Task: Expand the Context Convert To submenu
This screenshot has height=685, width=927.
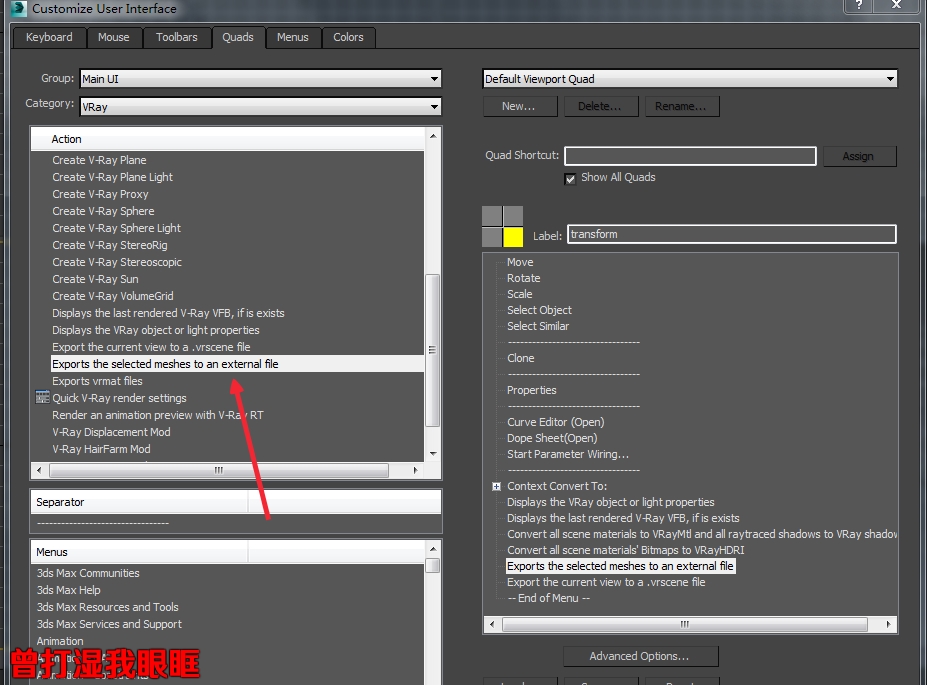Action: [497, 486]
